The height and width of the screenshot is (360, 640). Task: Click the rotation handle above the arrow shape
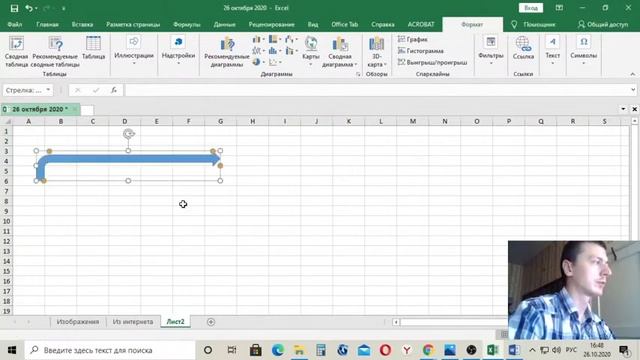pyautogui.click(x=129, y=134)
